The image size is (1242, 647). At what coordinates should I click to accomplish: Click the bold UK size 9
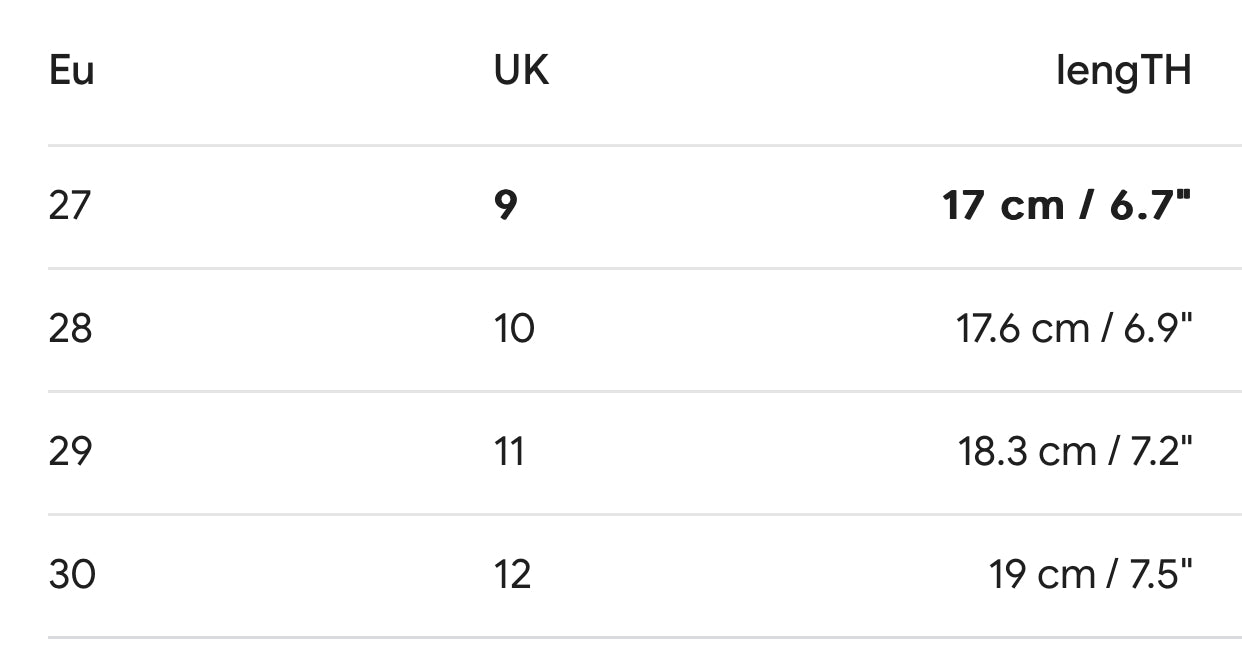point(506,206)
